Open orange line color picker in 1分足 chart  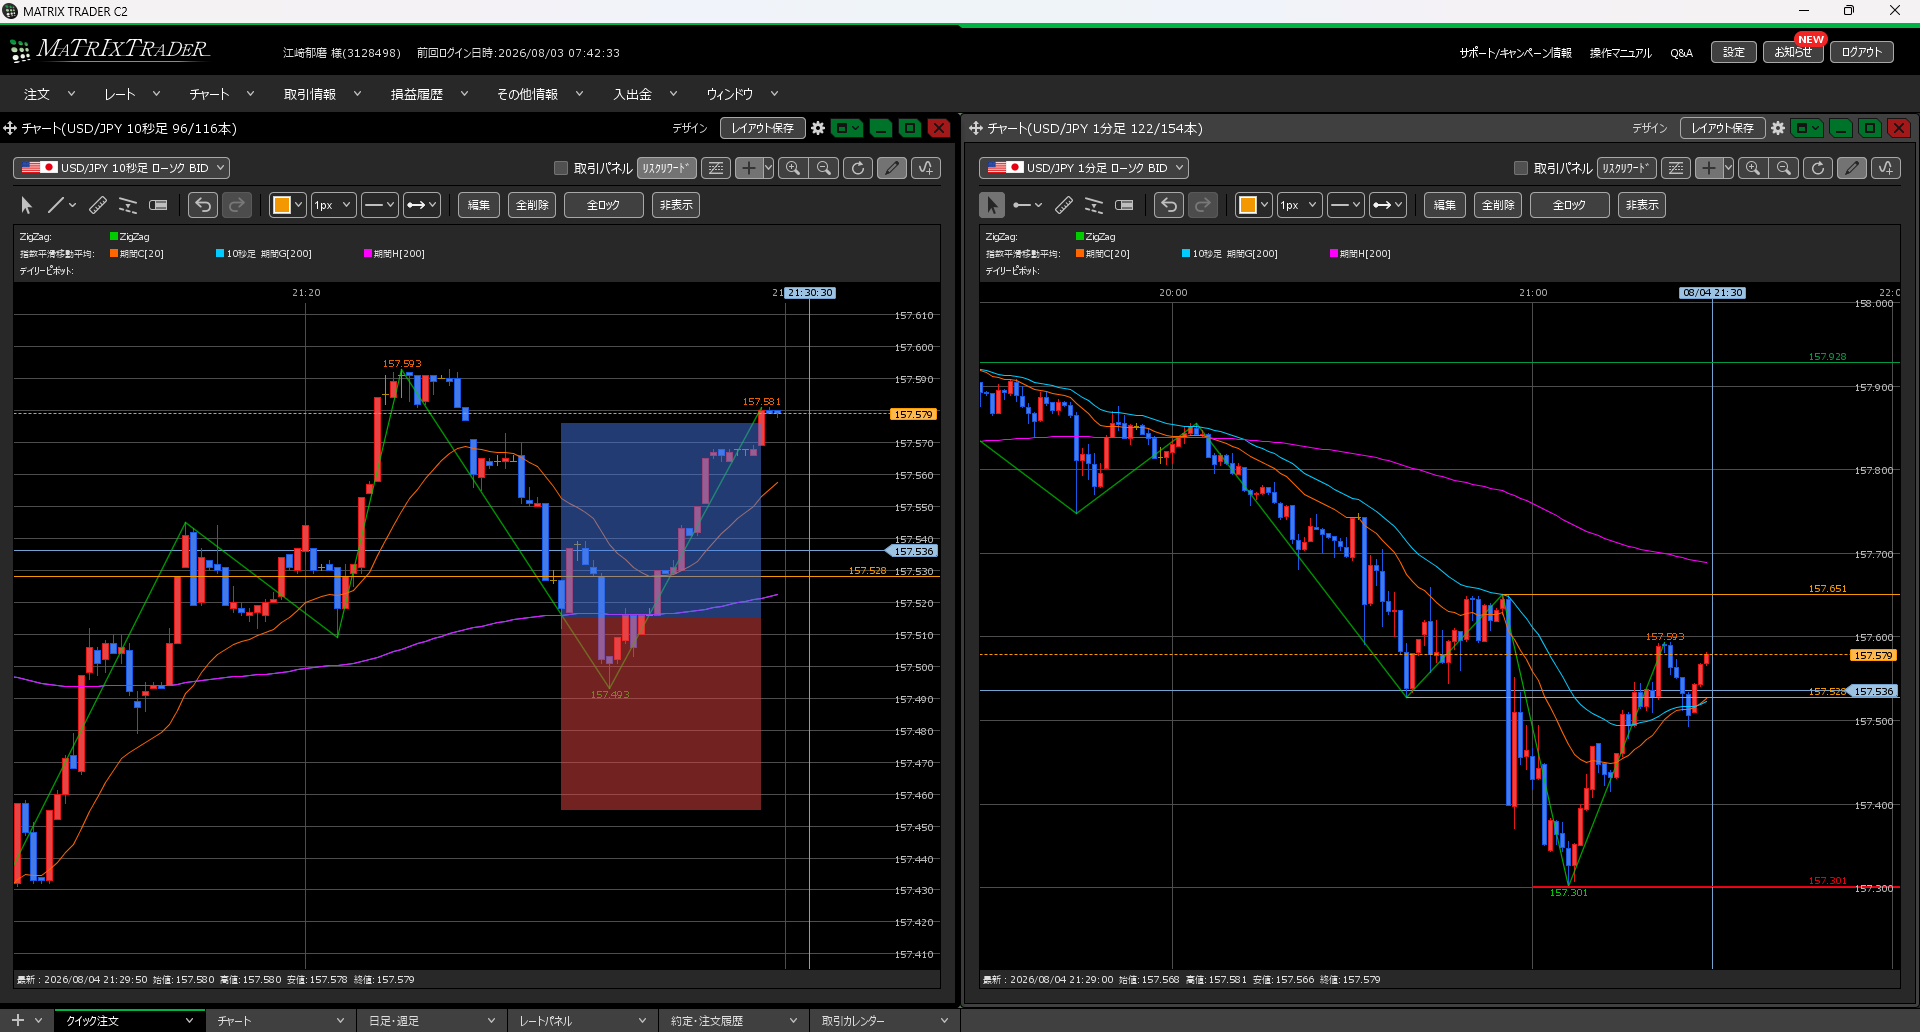click(1253, 205)
